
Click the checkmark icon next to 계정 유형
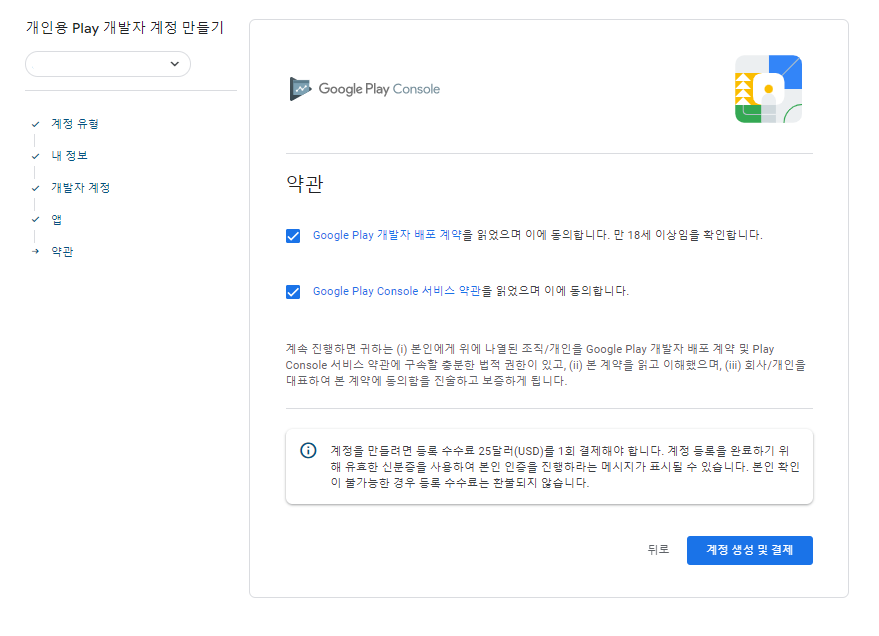[36, 124]
